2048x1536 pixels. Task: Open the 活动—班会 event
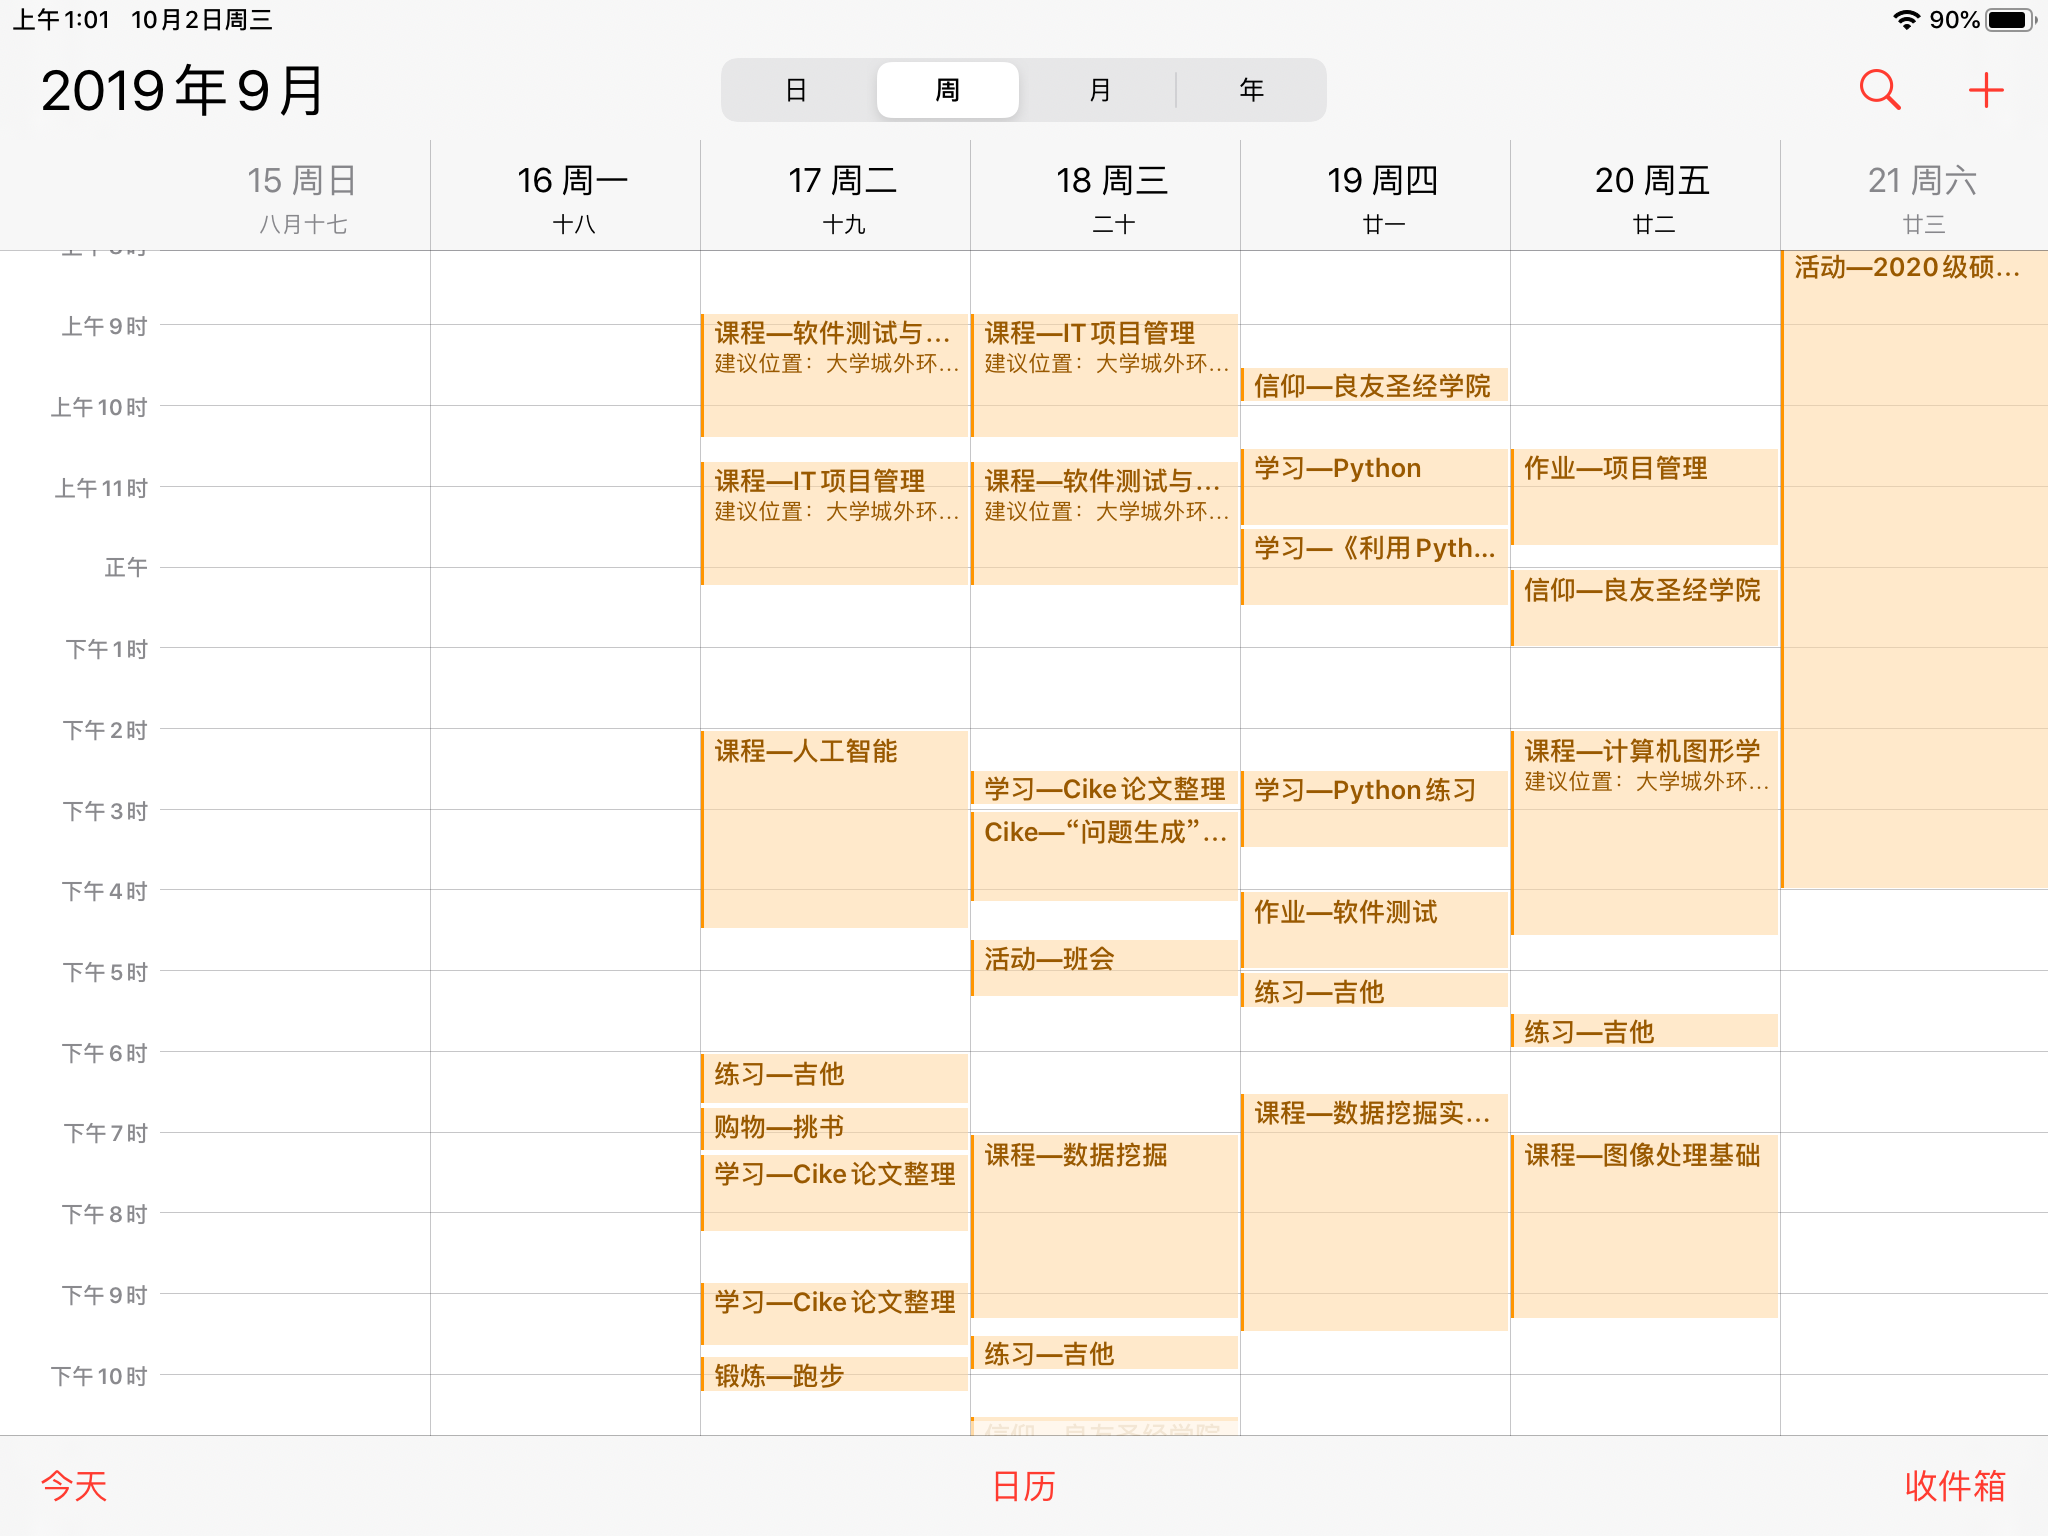click(1105, 967)
